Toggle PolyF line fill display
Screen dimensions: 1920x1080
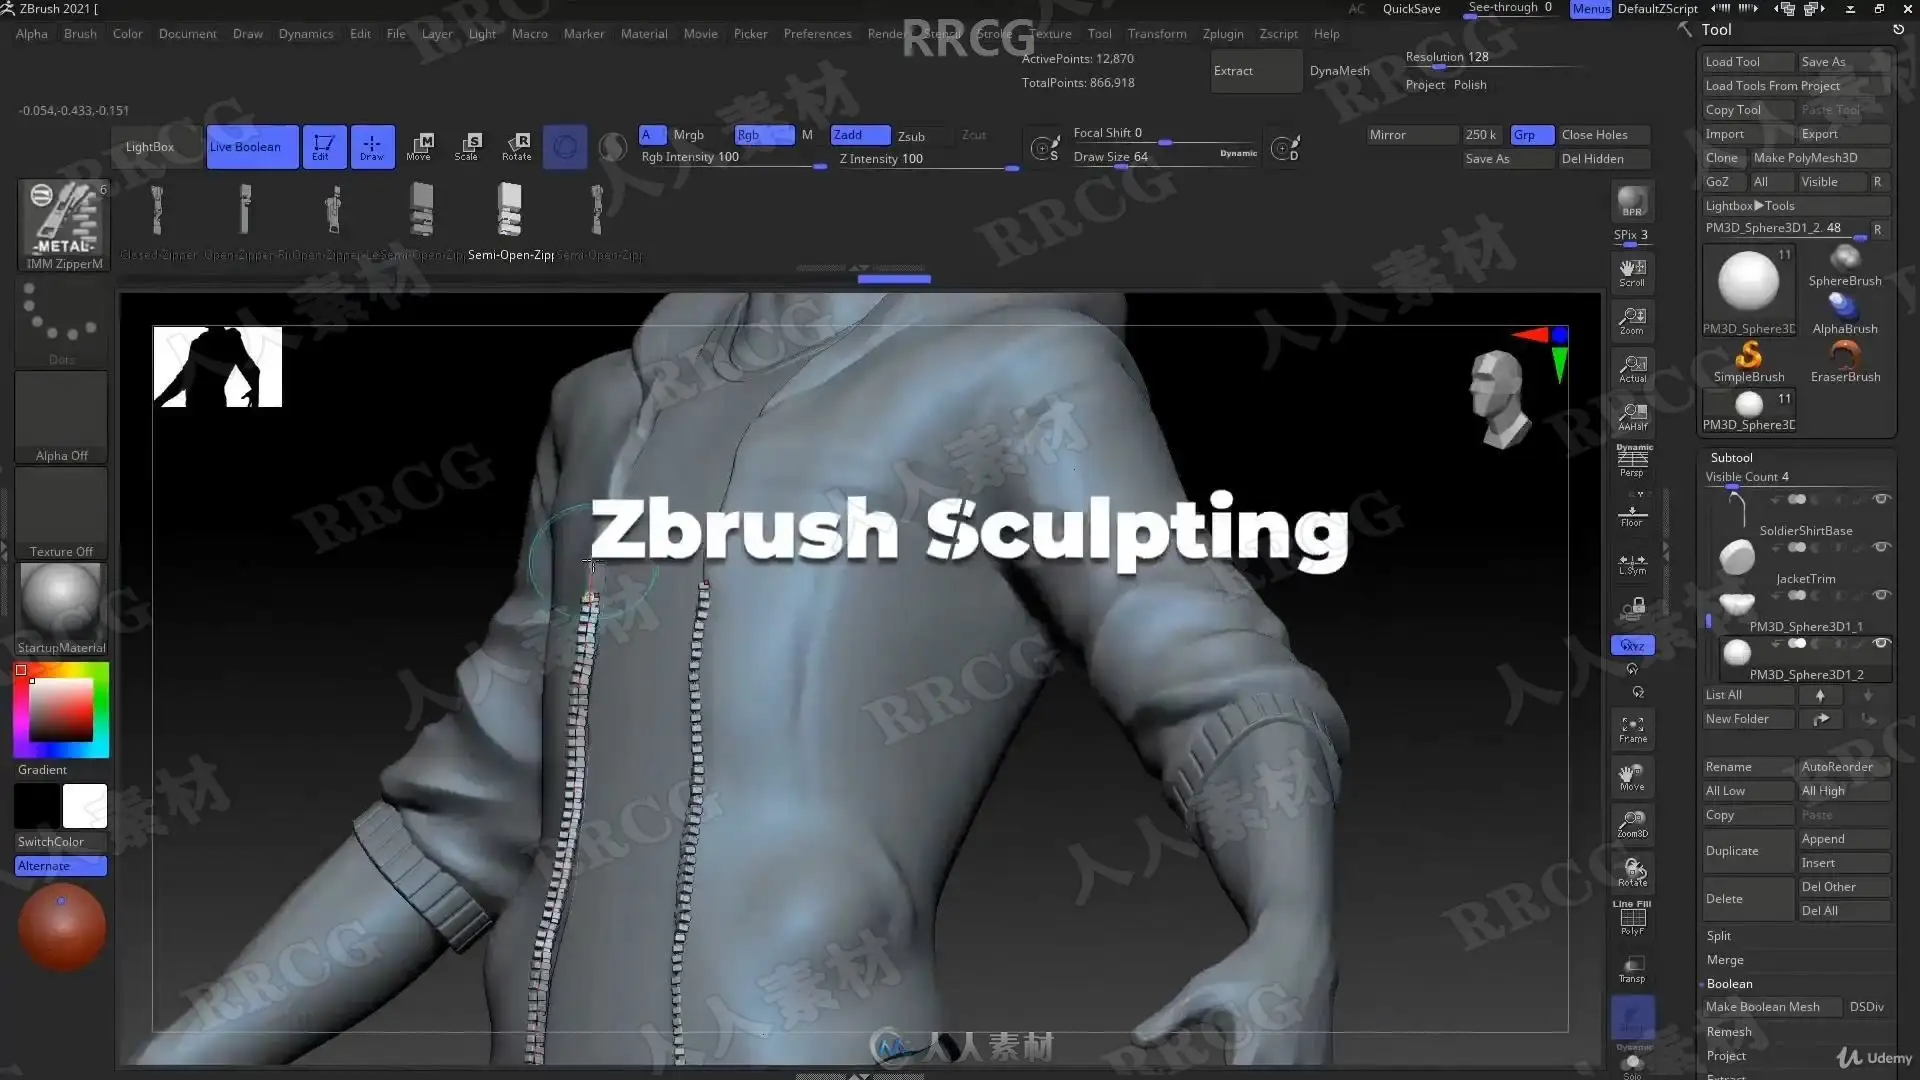(1632, 917)
